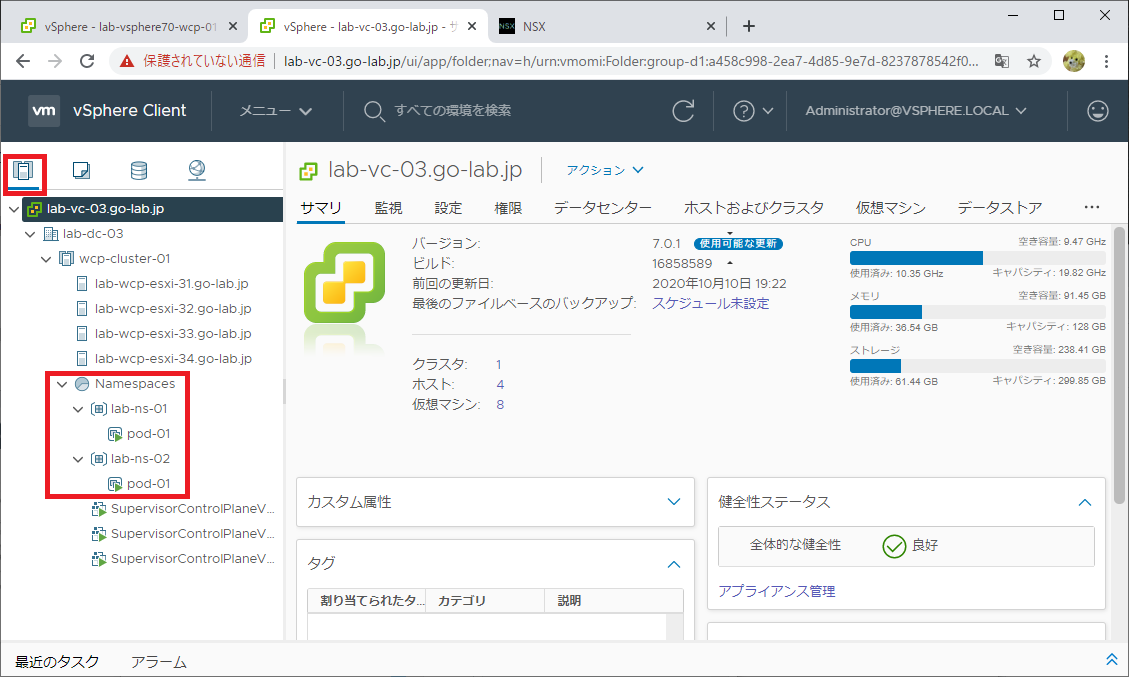
Task: Open Storage inventory view icon
Action: click(x=139, y=170)
